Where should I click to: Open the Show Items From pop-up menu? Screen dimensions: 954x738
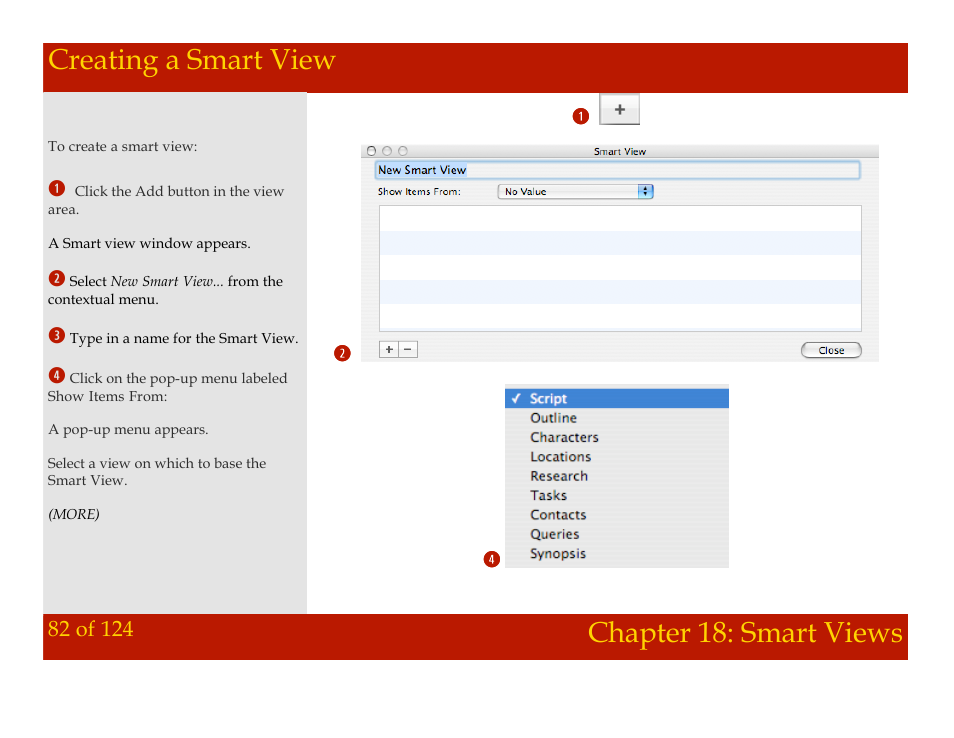[576, 192]
